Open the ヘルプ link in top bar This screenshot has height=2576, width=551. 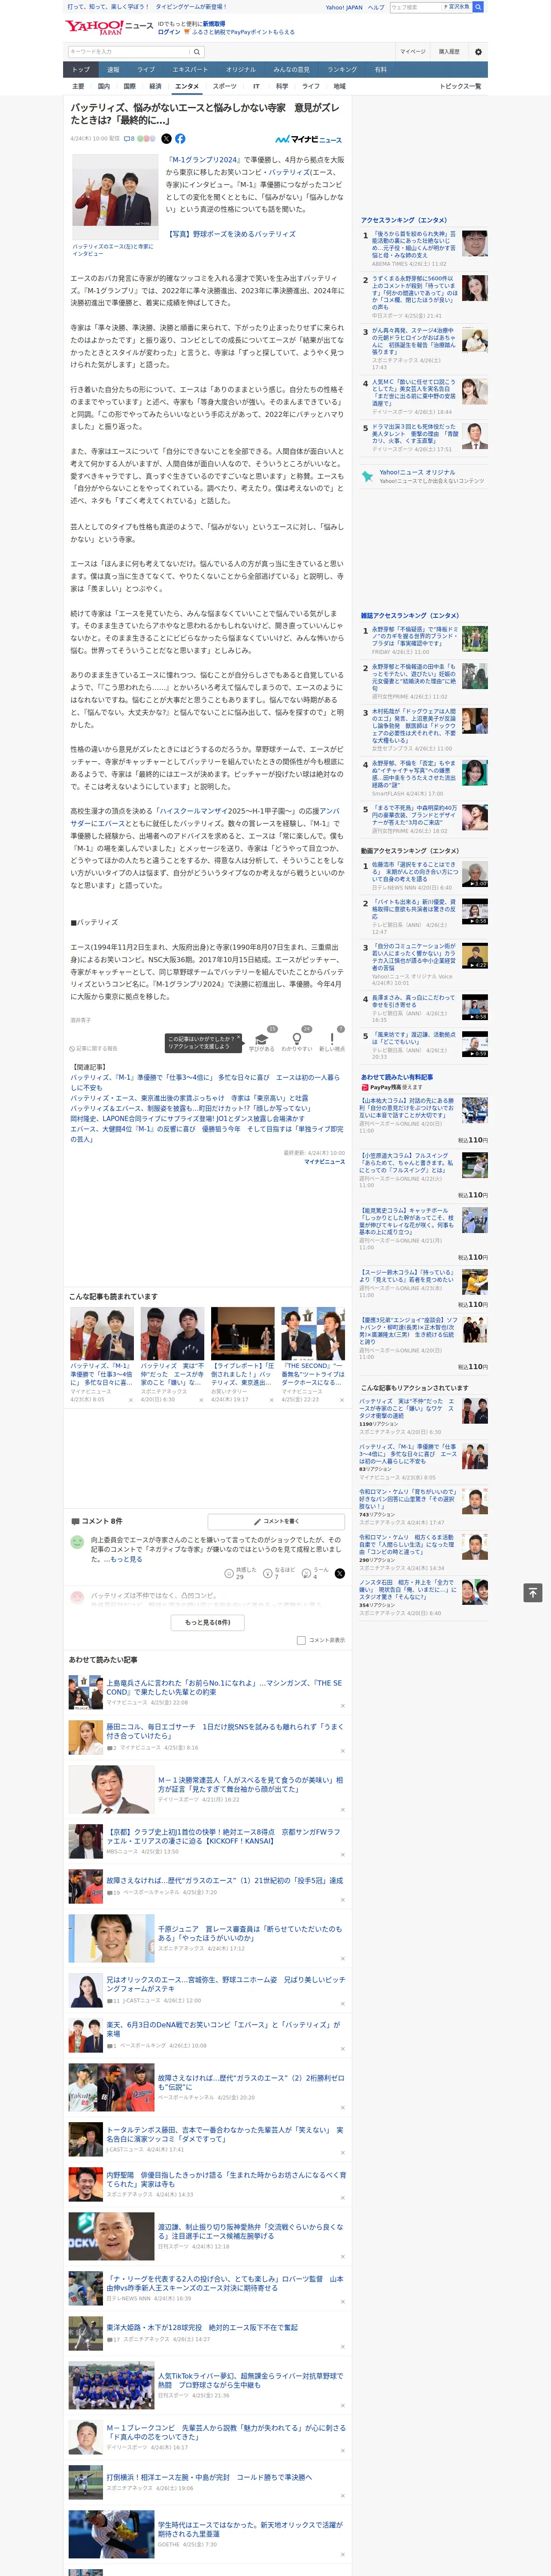point(376,7)
